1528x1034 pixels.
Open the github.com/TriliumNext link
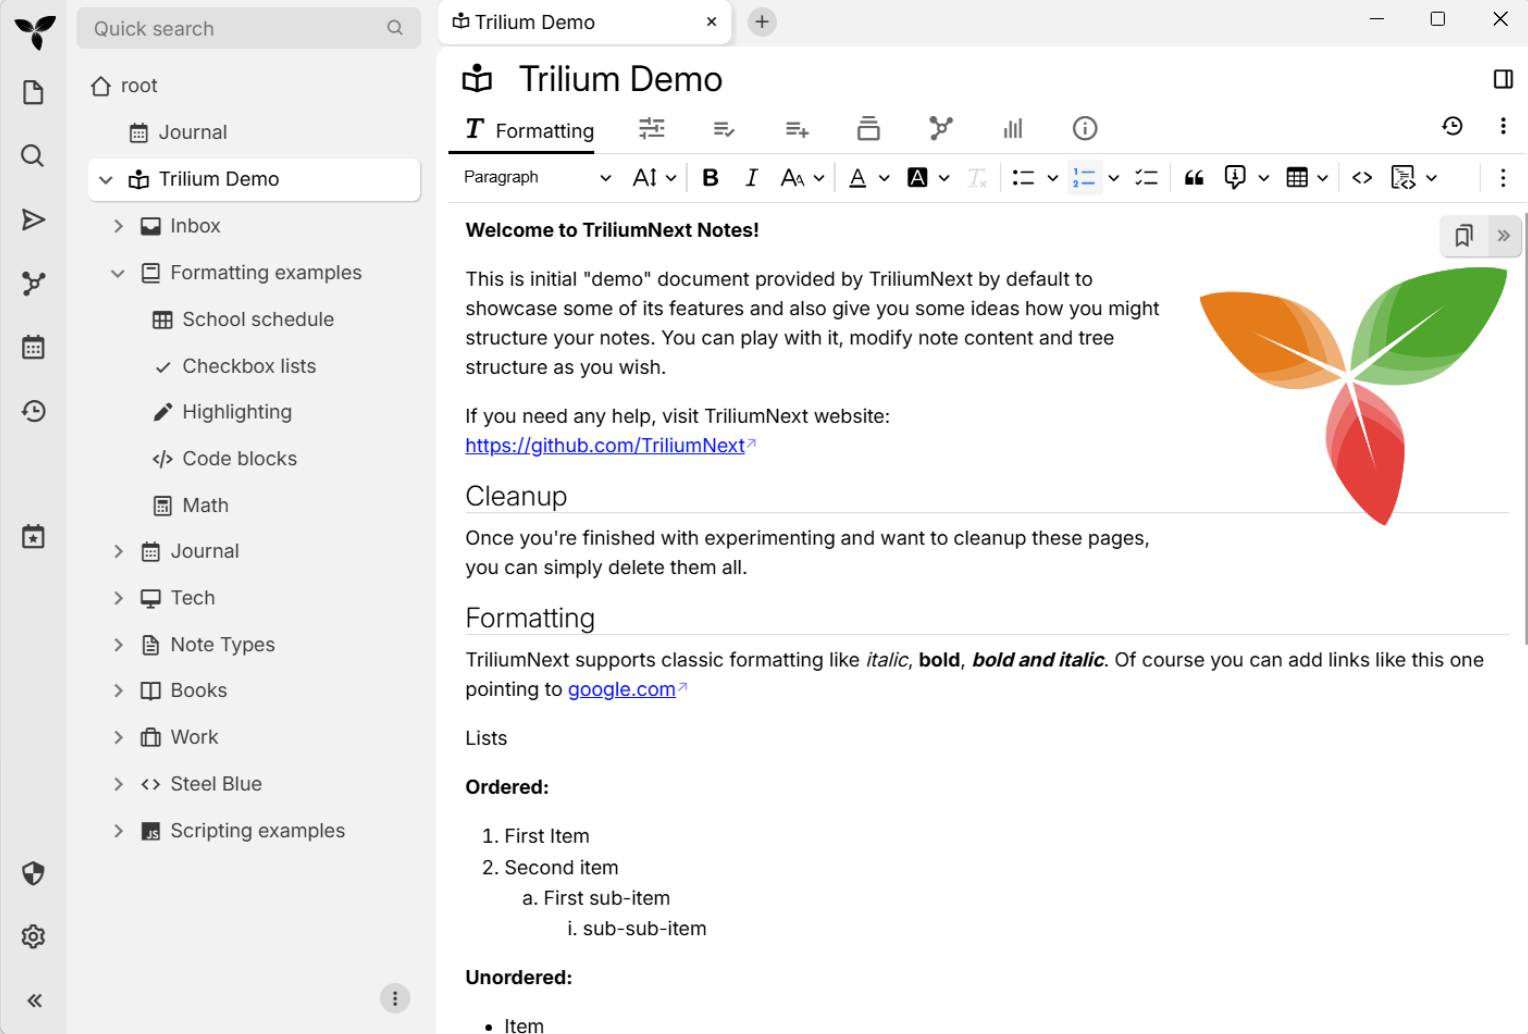[x=605, y=446]
